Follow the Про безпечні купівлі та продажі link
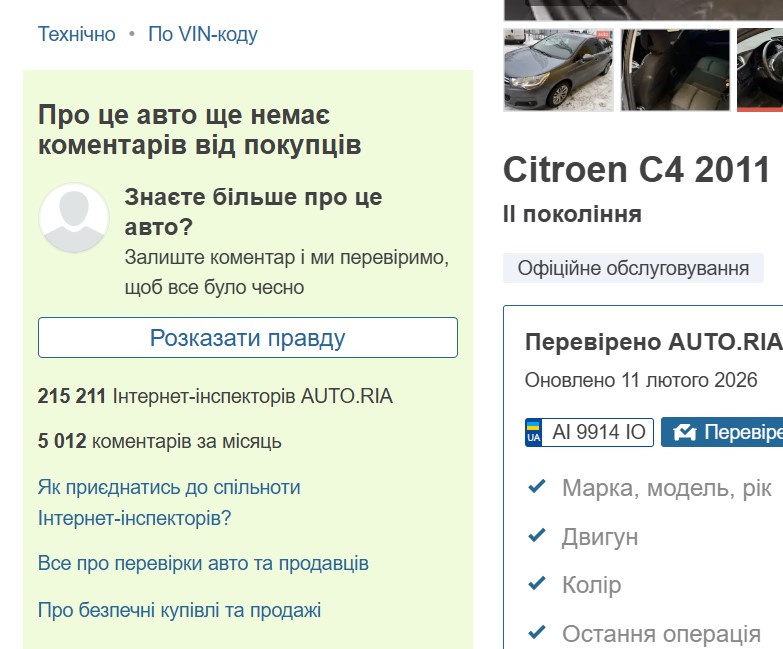783x649 pixels. 179,610
